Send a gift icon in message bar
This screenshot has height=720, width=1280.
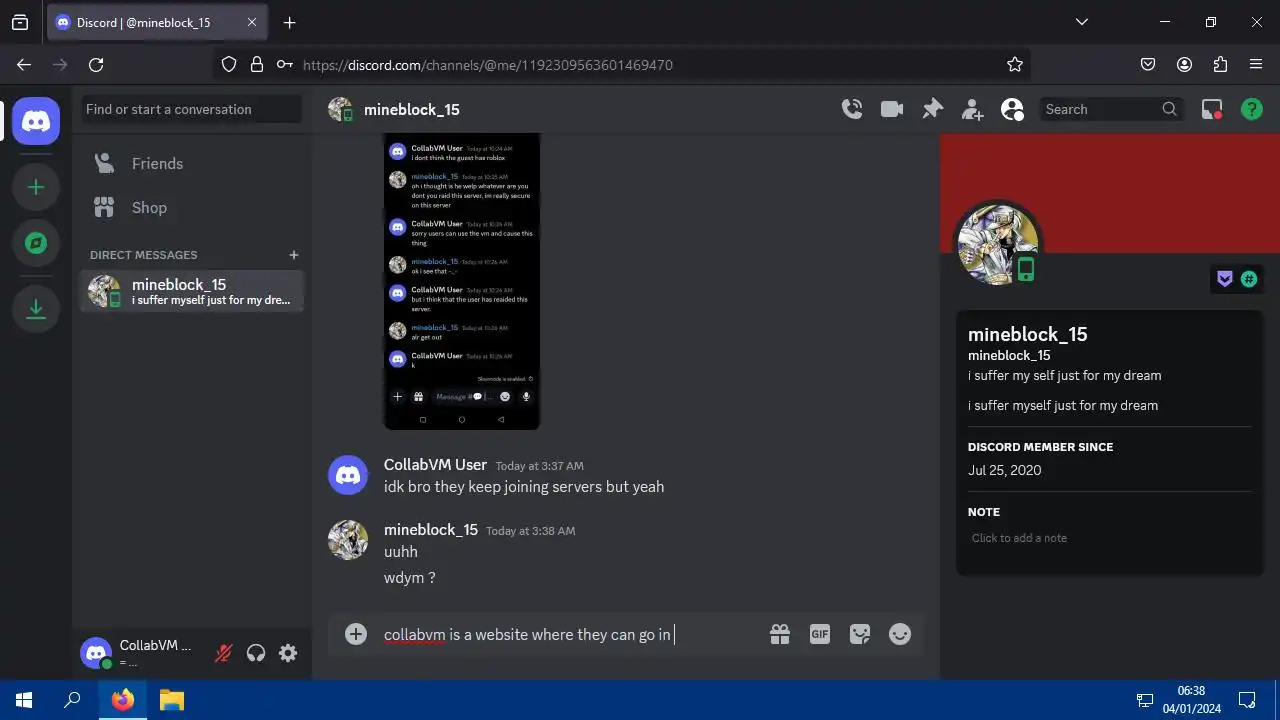pyautogui.click(x=780, y=634)
